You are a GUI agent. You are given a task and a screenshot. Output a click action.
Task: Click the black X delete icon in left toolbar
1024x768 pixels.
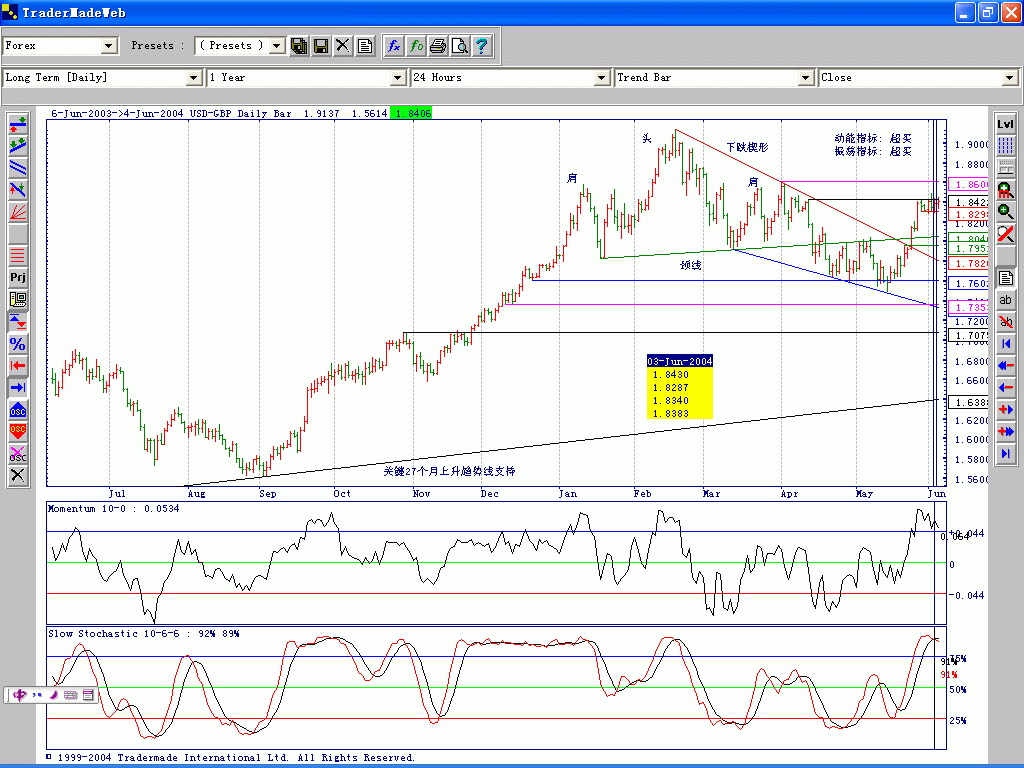[18, 475]
